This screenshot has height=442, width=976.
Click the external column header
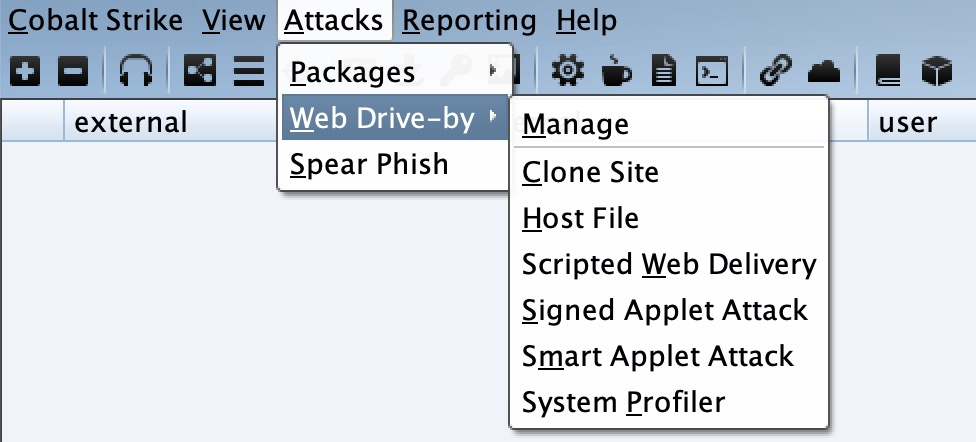(132, 122)
